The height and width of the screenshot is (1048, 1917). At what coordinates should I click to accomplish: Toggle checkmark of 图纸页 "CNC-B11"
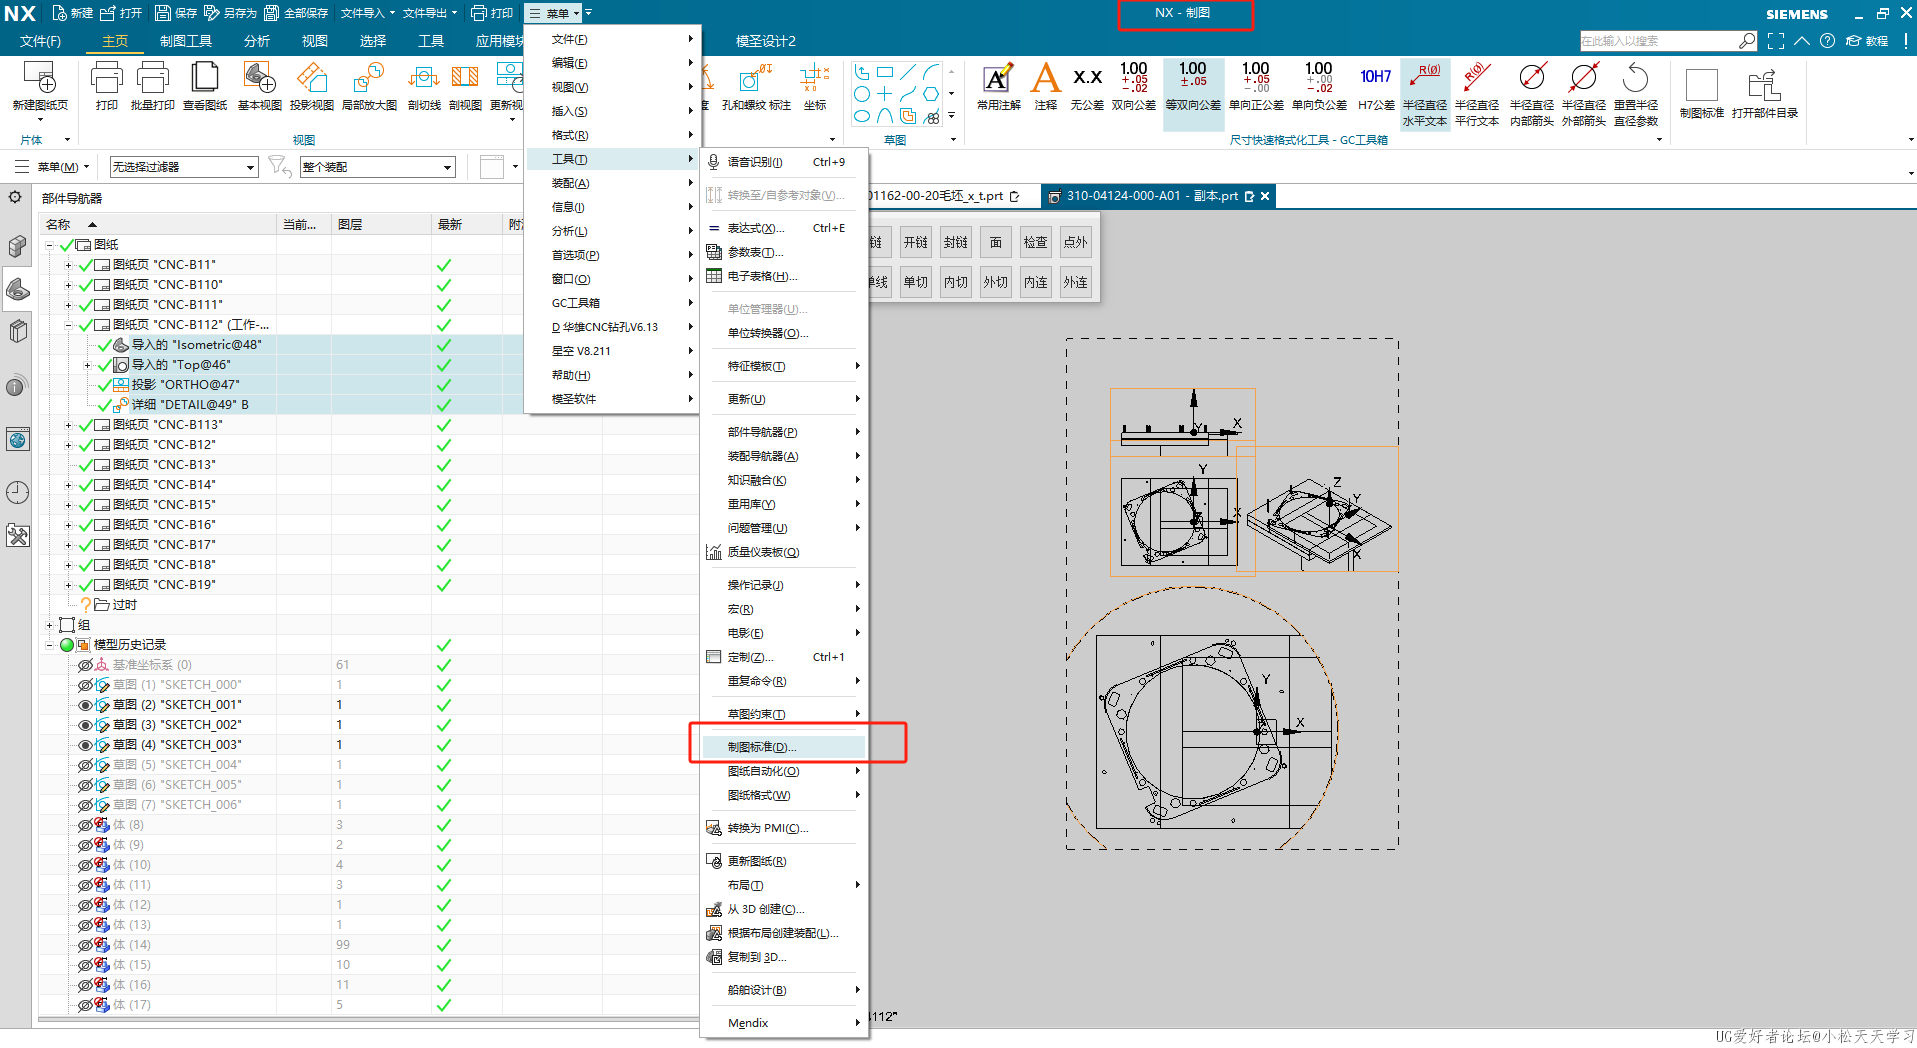(86, 265)
